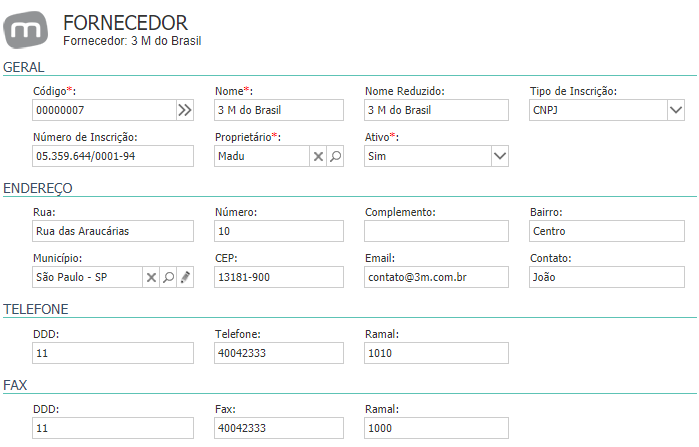The height and width of the screenshot is (447, 699).
Task: Focus the Contato field showing João
Action: point(607,277)
